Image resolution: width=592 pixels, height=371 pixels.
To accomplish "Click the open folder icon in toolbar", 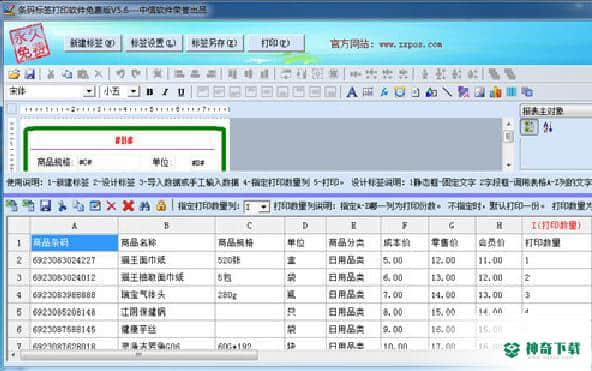I will (14, 74).
